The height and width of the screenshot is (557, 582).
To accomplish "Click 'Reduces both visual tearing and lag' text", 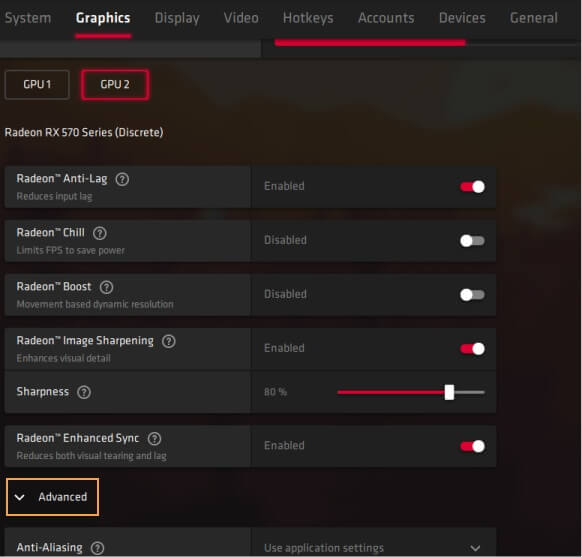I will (92, 456).
